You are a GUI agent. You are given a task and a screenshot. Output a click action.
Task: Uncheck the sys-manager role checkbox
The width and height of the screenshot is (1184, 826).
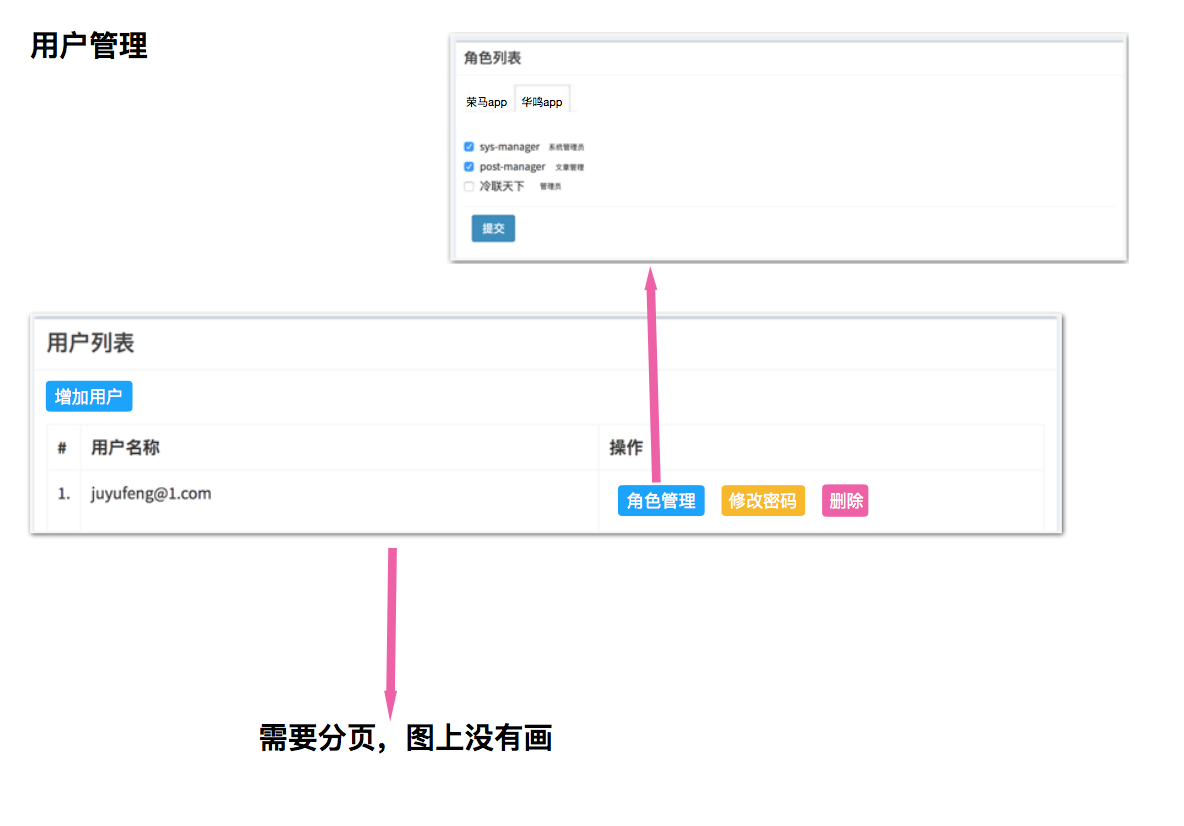(x=469, y=147)
